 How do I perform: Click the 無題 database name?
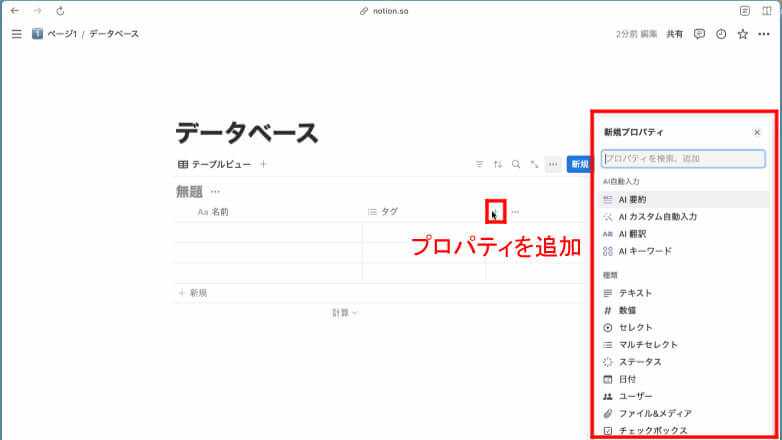pos(190,192)
